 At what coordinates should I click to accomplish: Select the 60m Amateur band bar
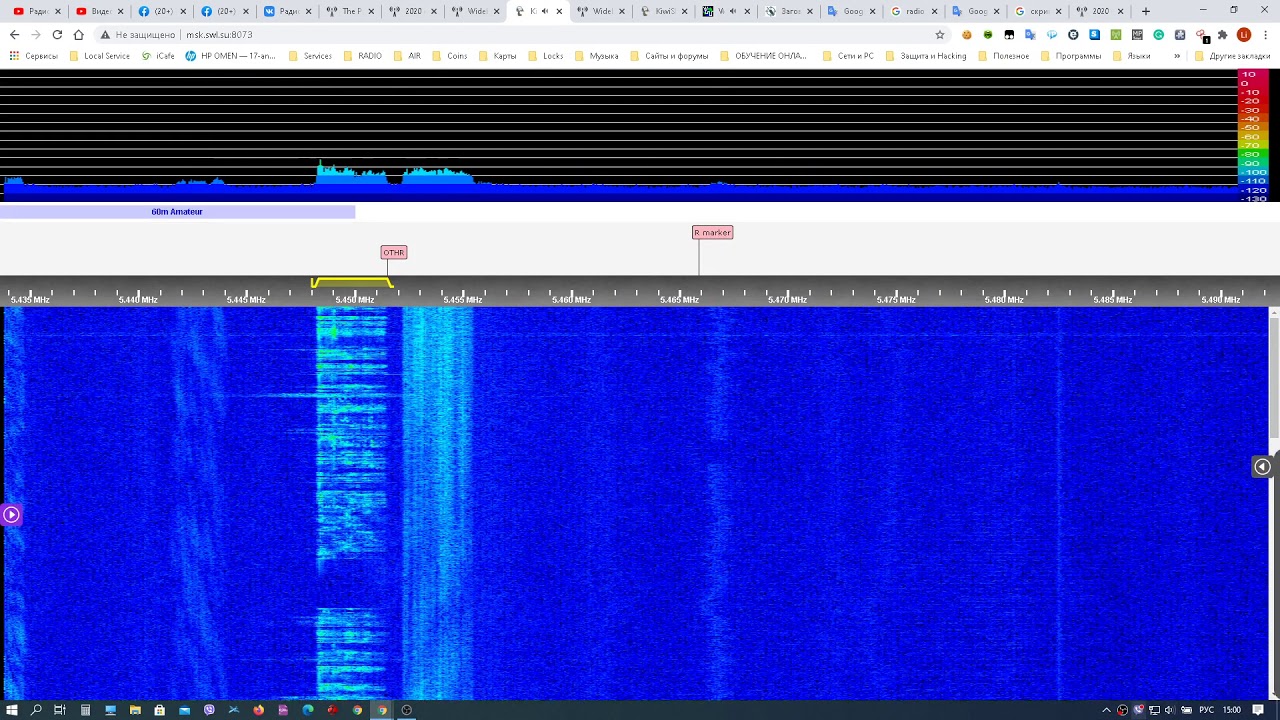click(177, 212)
